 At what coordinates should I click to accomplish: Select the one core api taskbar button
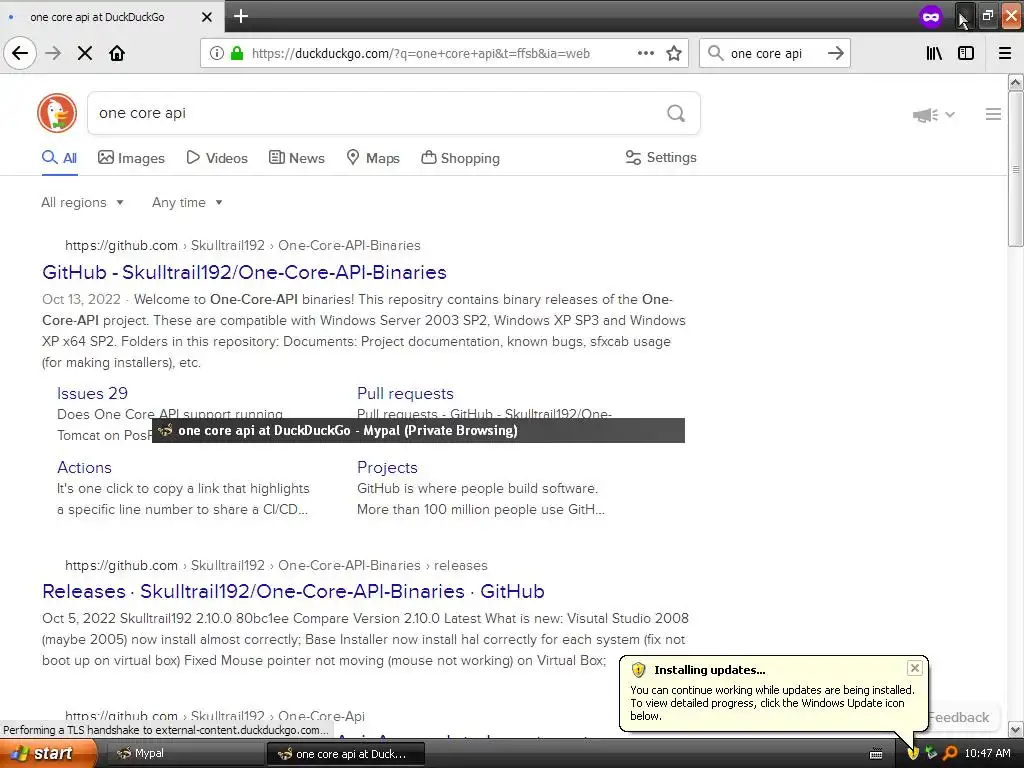pyautogui.click(x=346, y=754)
